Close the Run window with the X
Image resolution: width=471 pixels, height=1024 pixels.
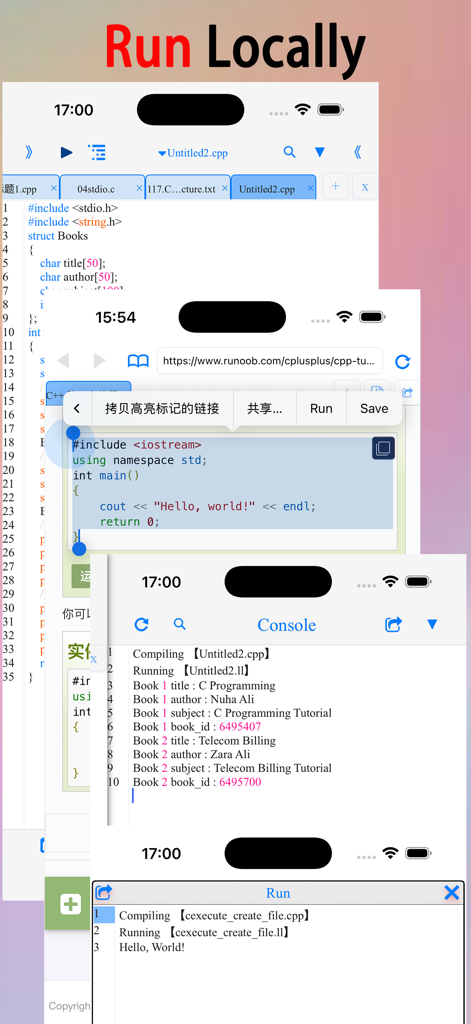click(x=451, y=893)
